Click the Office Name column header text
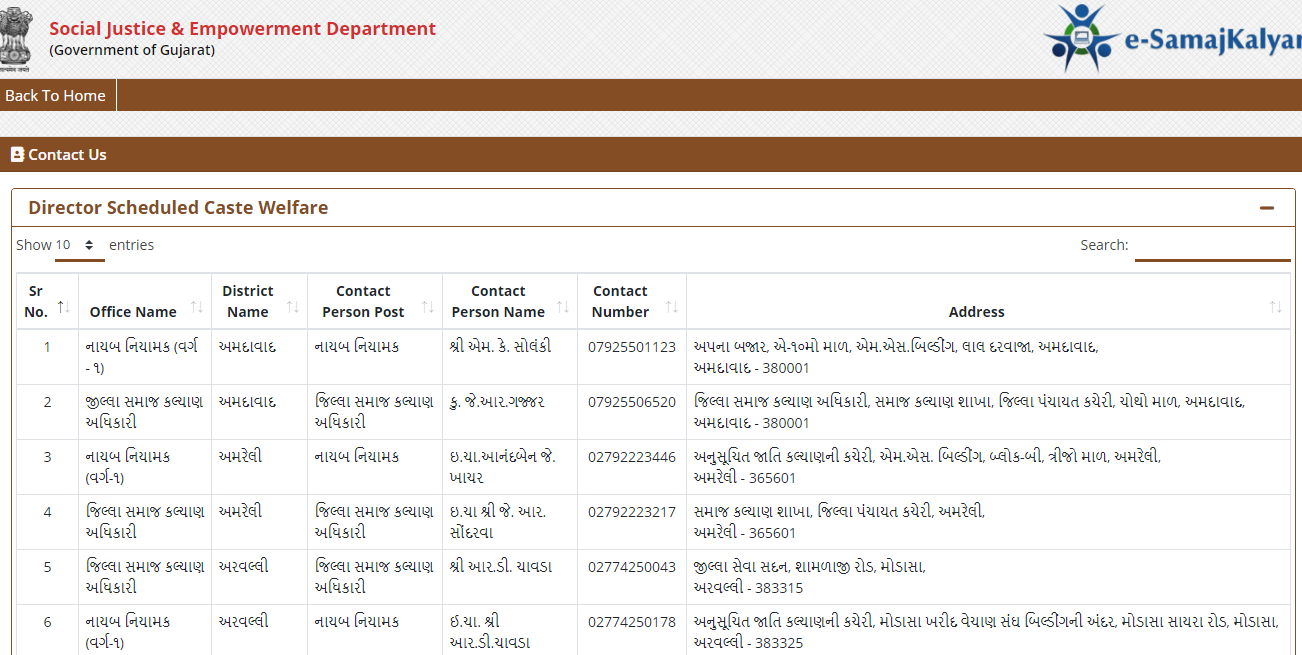The width and height of the screenshot is (1302, 655). pyautogui.click(x=133, y=312)
